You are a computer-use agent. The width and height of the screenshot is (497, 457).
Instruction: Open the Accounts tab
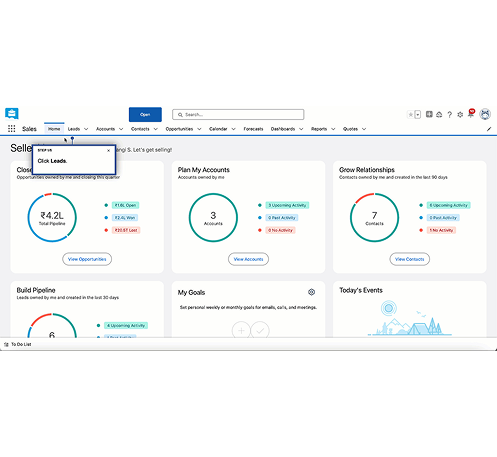(x=105, y=129)
